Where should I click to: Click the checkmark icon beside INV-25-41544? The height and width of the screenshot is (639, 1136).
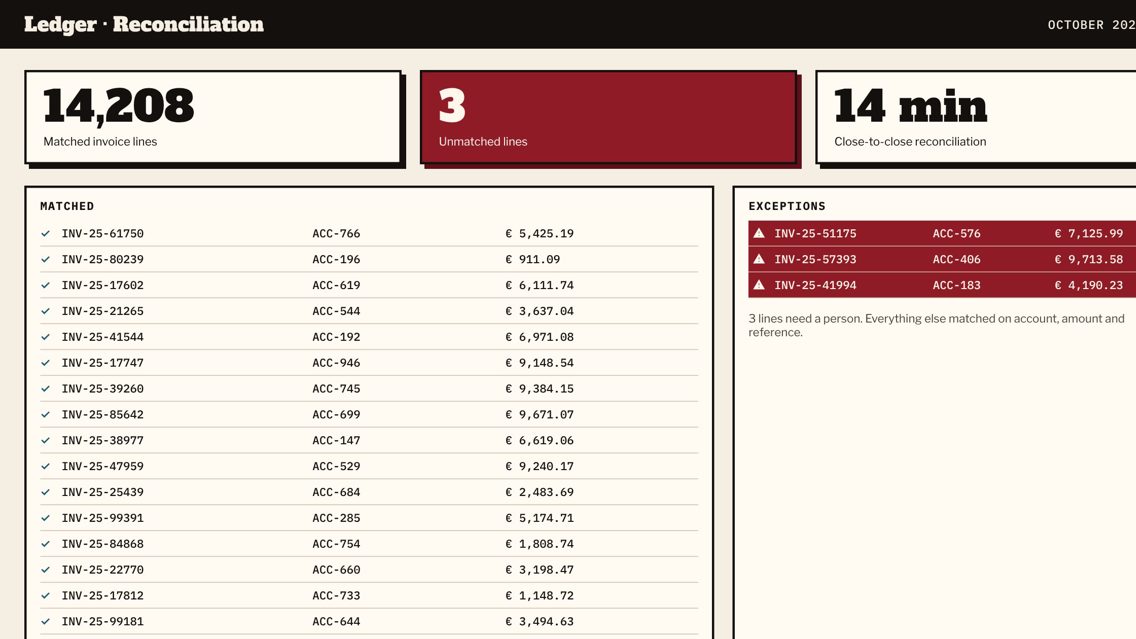tap(46, 337)
